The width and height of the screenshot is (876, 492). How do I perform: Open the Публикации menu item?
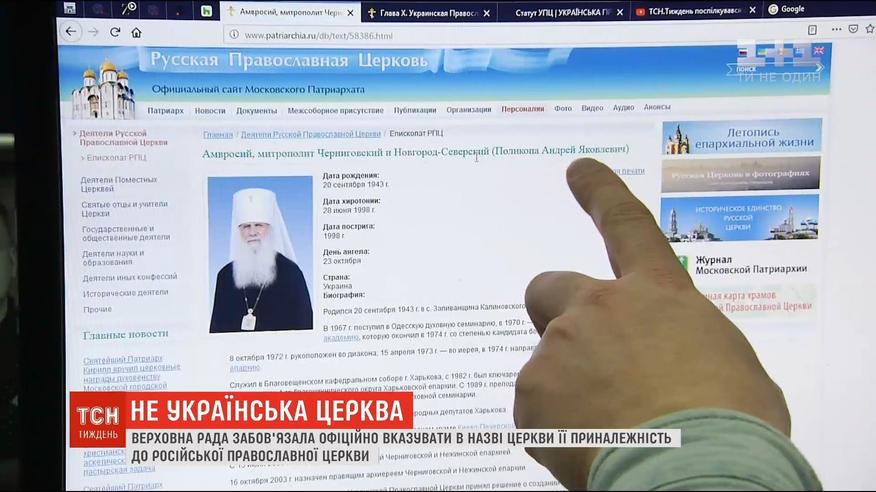pos(415,110)
